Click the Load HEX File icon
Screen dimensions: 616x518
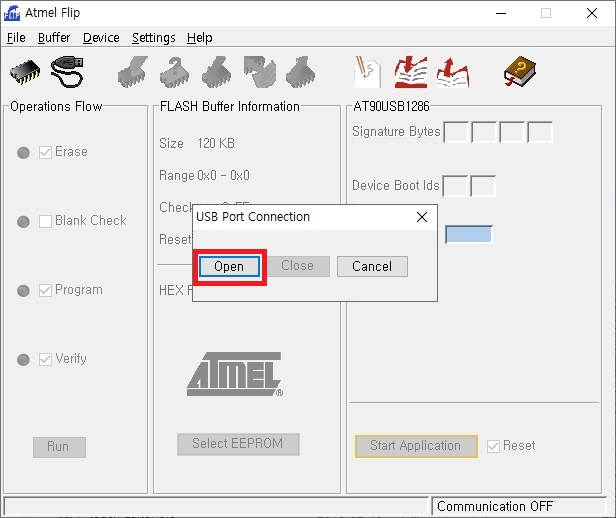(410, 72)
